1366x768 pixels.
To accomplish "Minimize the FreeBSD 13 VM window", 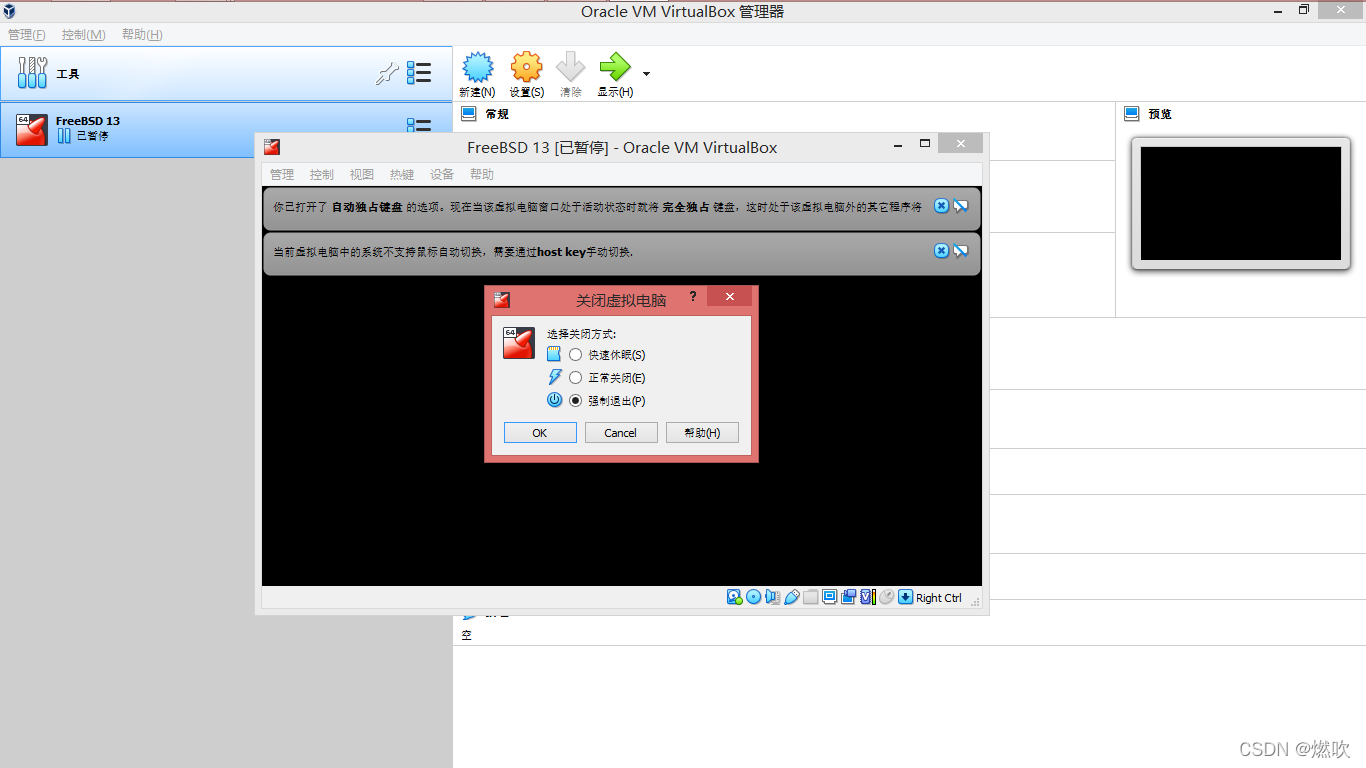I will [897, 145].
